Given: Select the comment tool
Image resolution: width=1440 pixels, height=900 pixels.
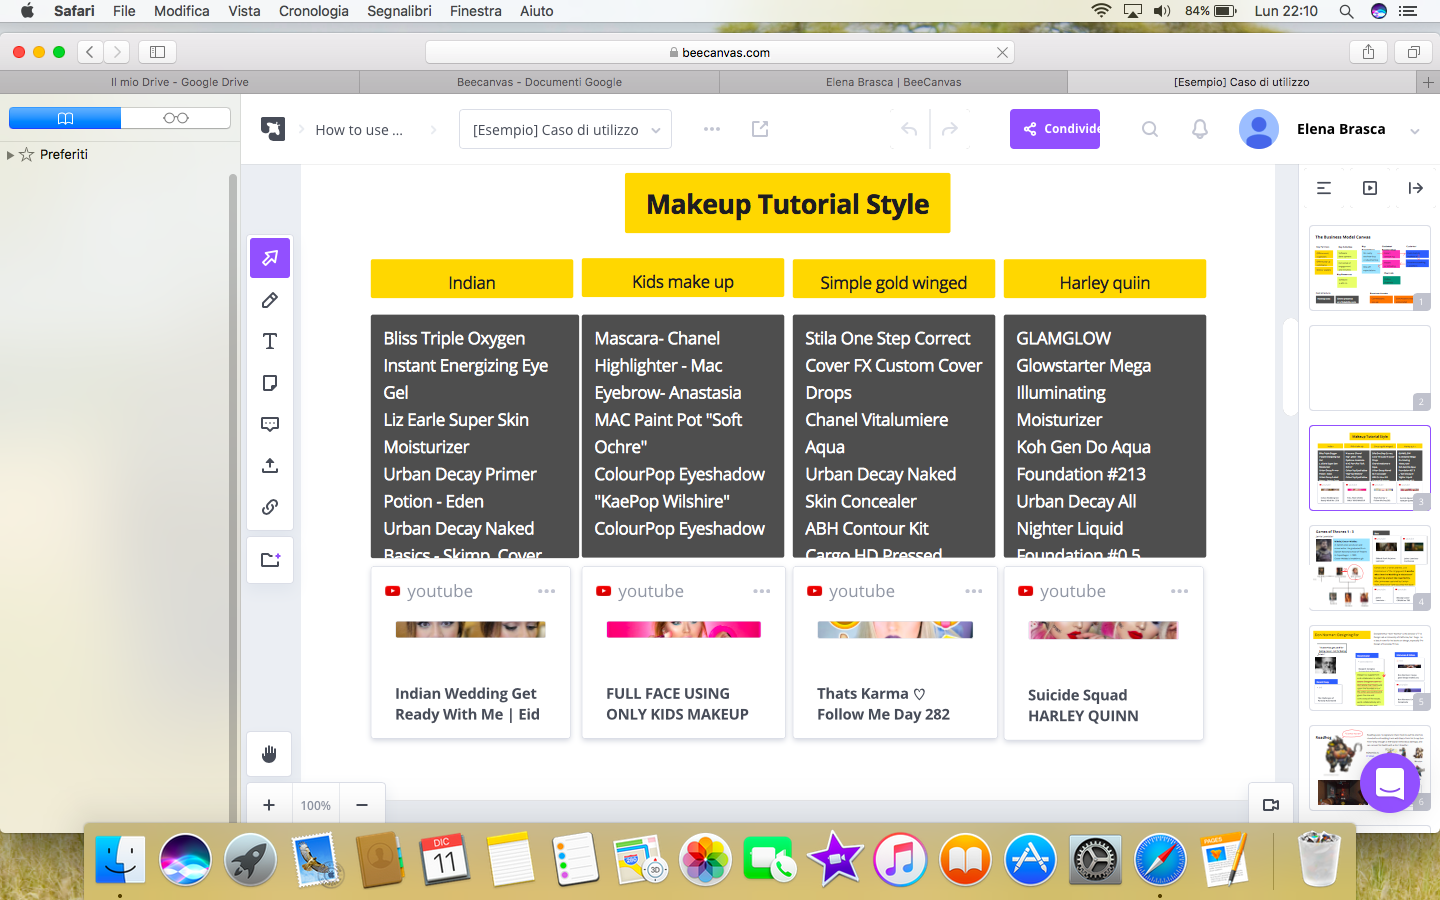Looking at the screenshot, I should coord(270,424).
